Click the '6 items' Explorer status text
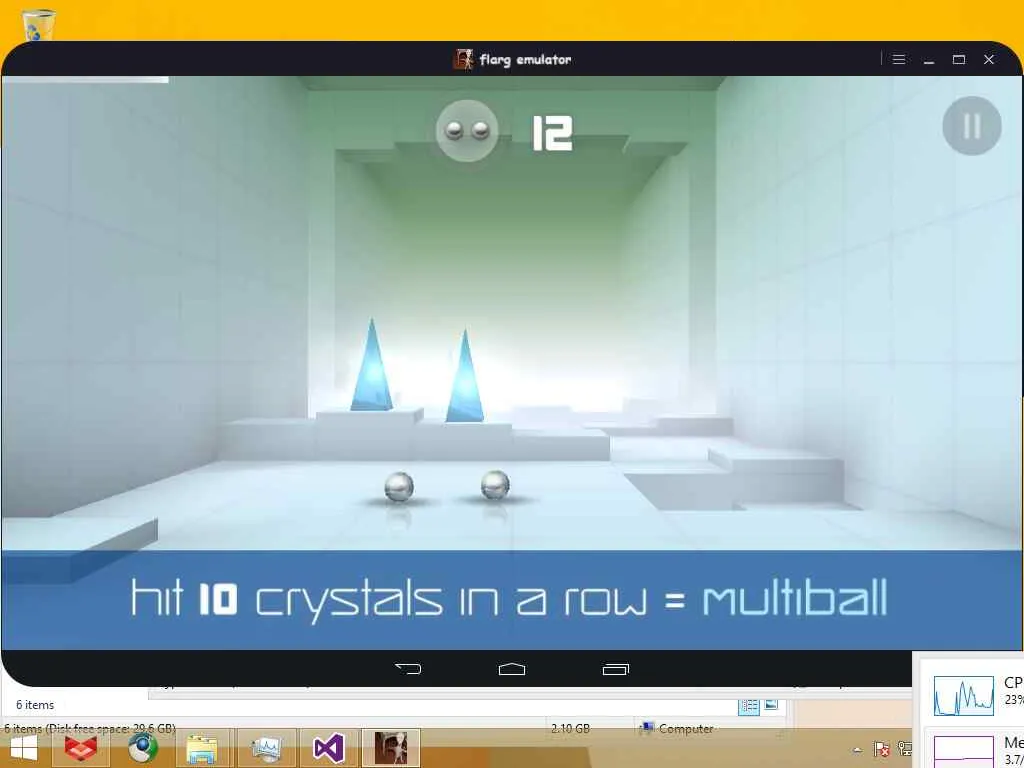 35,705
